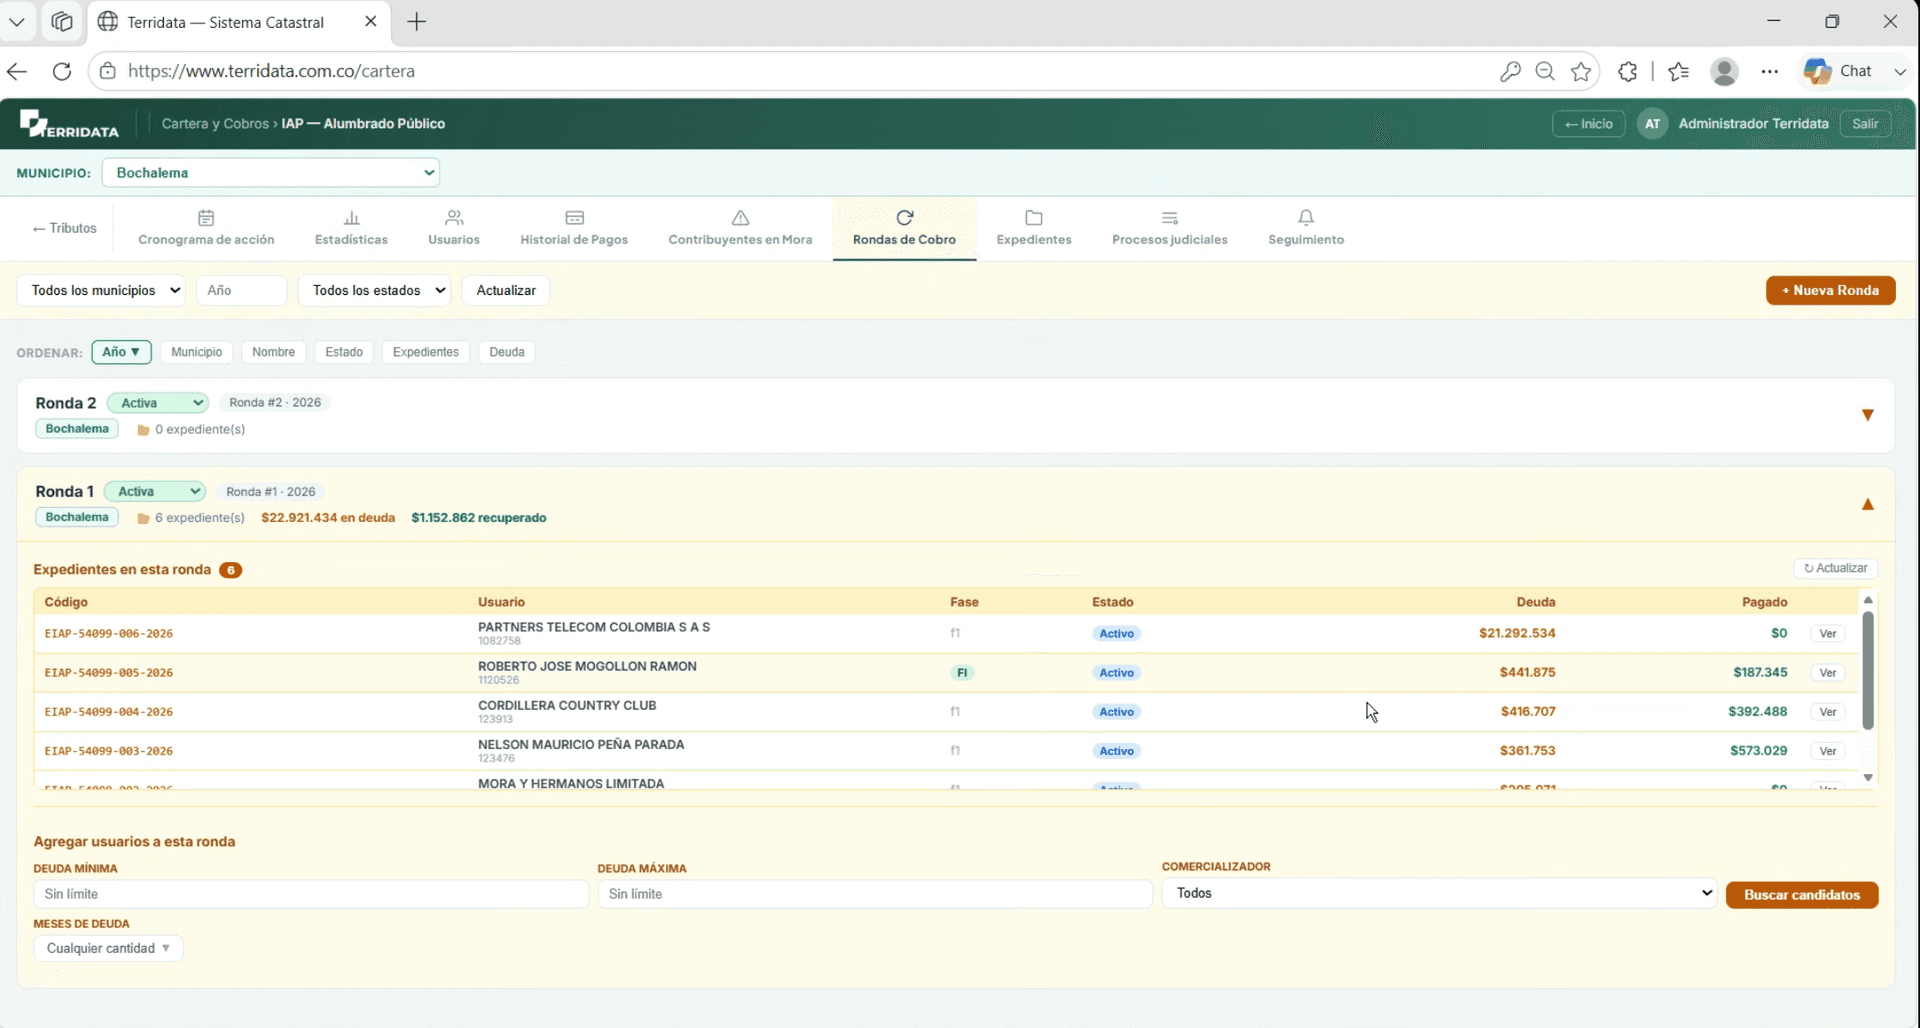Bookmark the page with star icon
Viewport: 1920px width, 1028px height.
[x=1581, y=71]
